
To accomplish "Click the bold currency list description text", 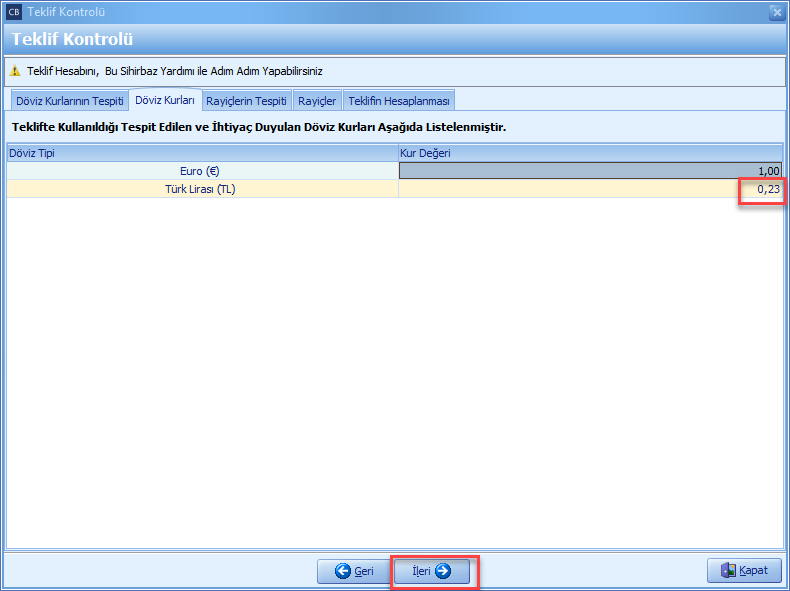I will coord(258,128).
